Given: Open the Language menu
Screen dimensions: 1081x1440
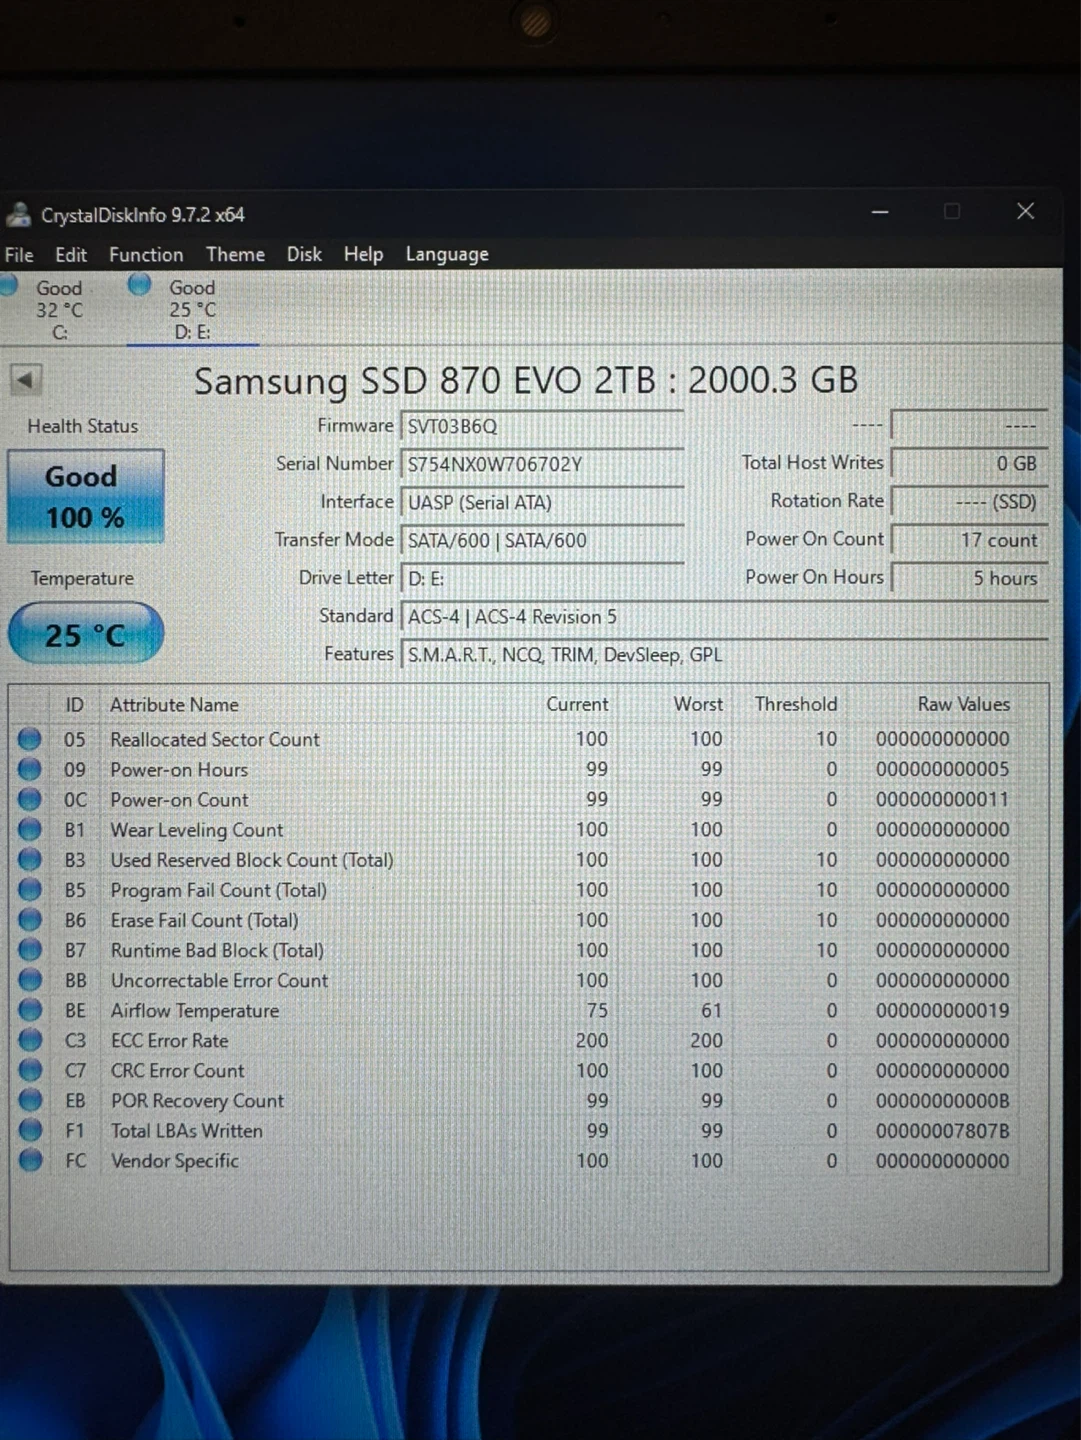Looking at the screenshot, I should (x=447, y=255).
